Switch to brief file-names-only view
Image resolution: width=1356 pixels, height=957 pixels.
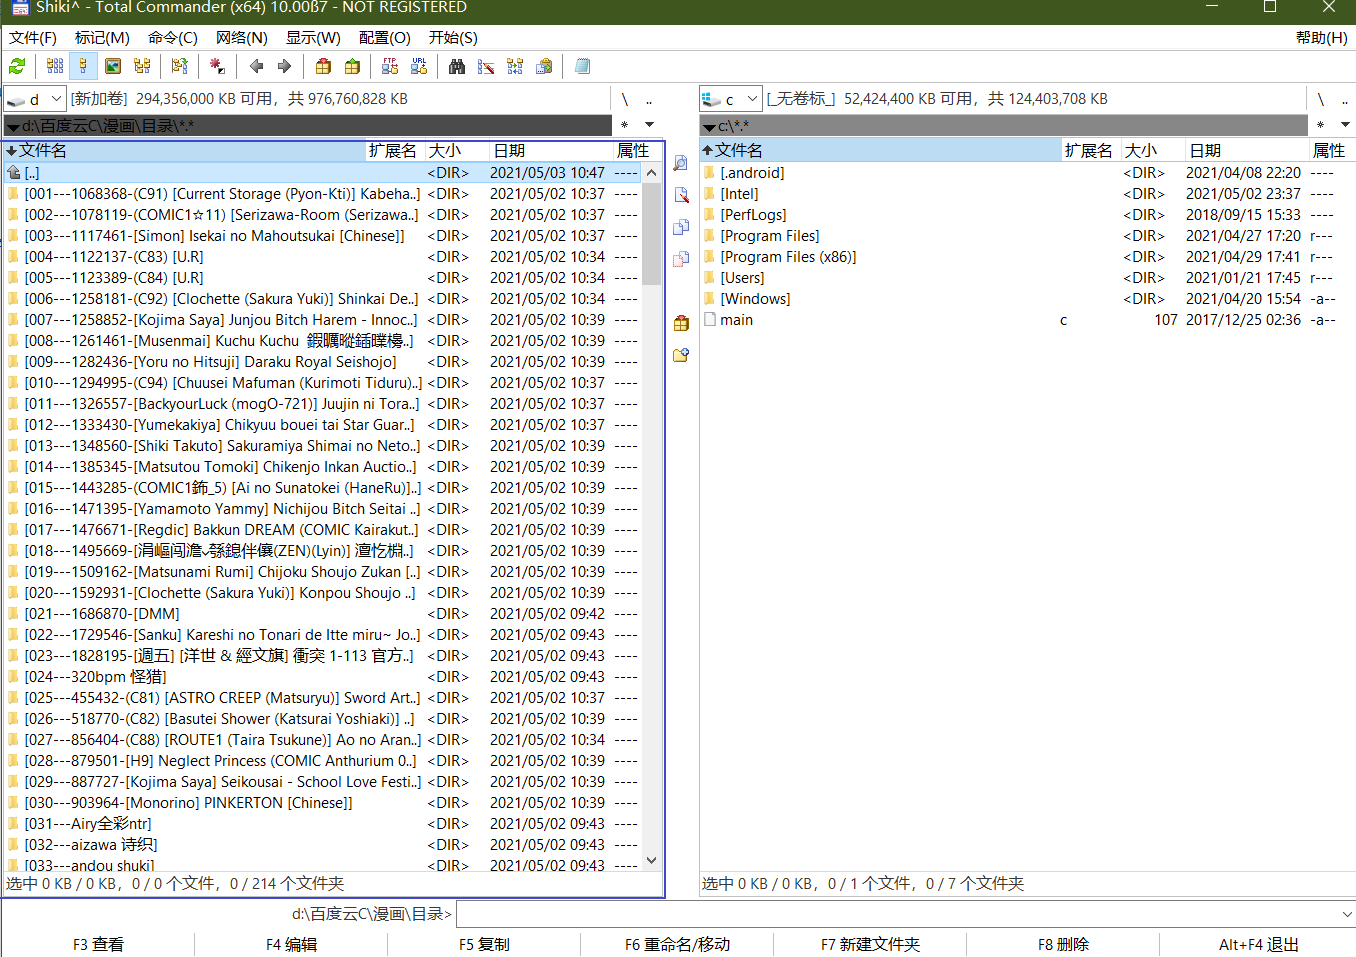pos(55,66)
